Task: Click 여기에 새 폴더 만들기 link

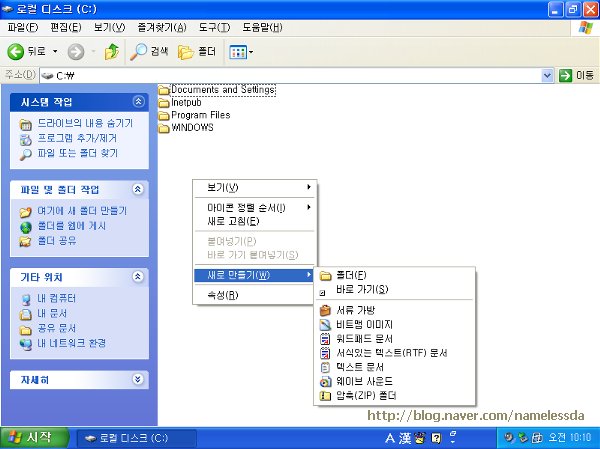Action: (82, 211)
